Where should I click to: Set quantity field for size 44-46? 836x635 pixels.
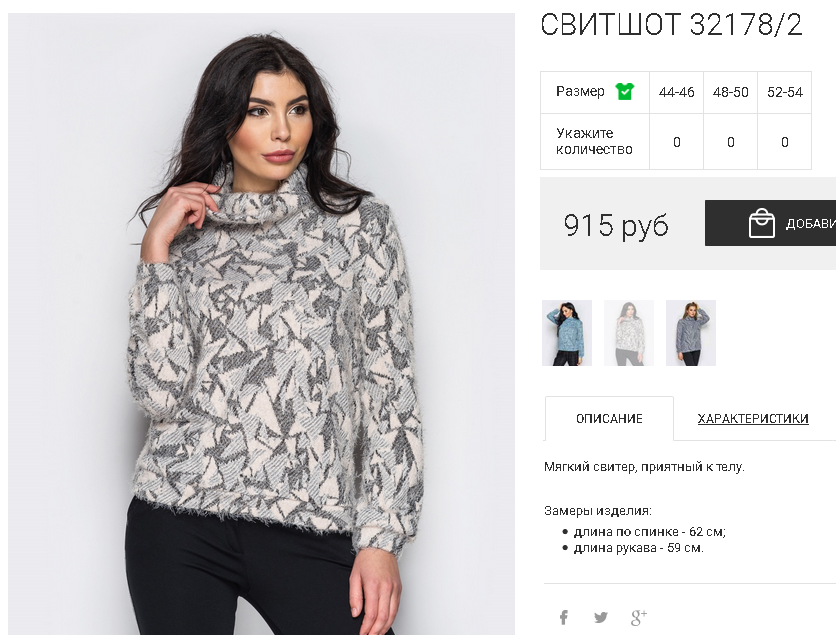point(677,142)
